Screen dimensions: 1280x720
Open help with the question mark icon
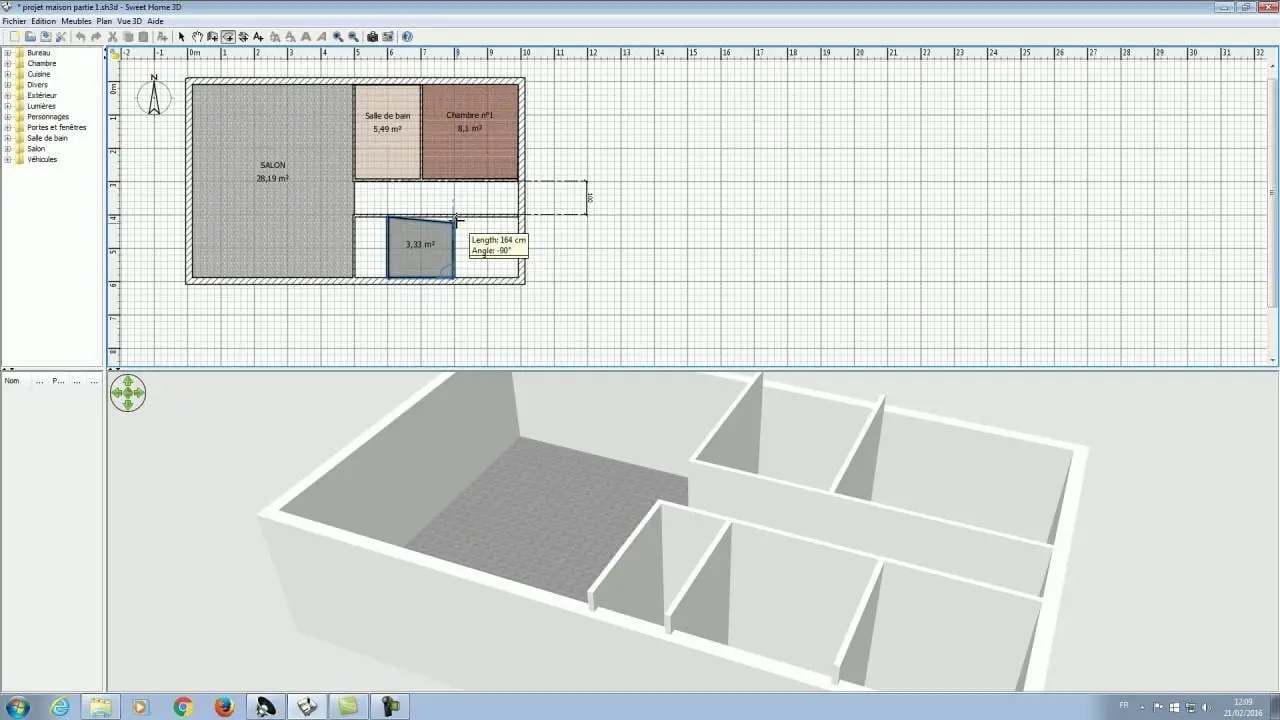point(407,37)
